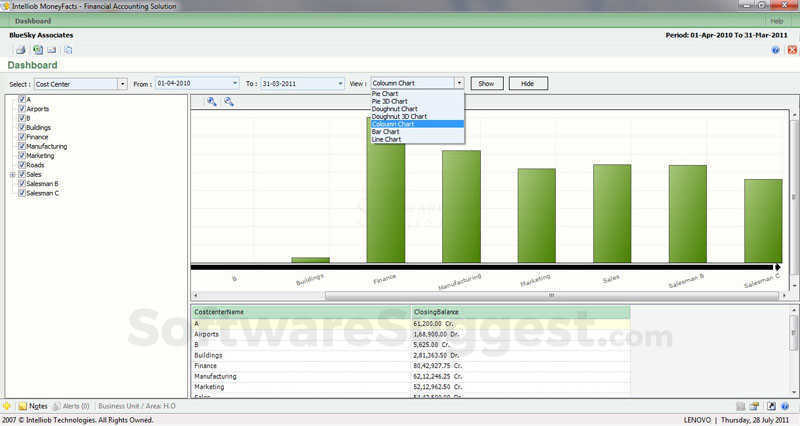Viewport: 800px width, 426px height.
Task: Click the Business Unit / Area: H.O label
Action: coord(137,407)
